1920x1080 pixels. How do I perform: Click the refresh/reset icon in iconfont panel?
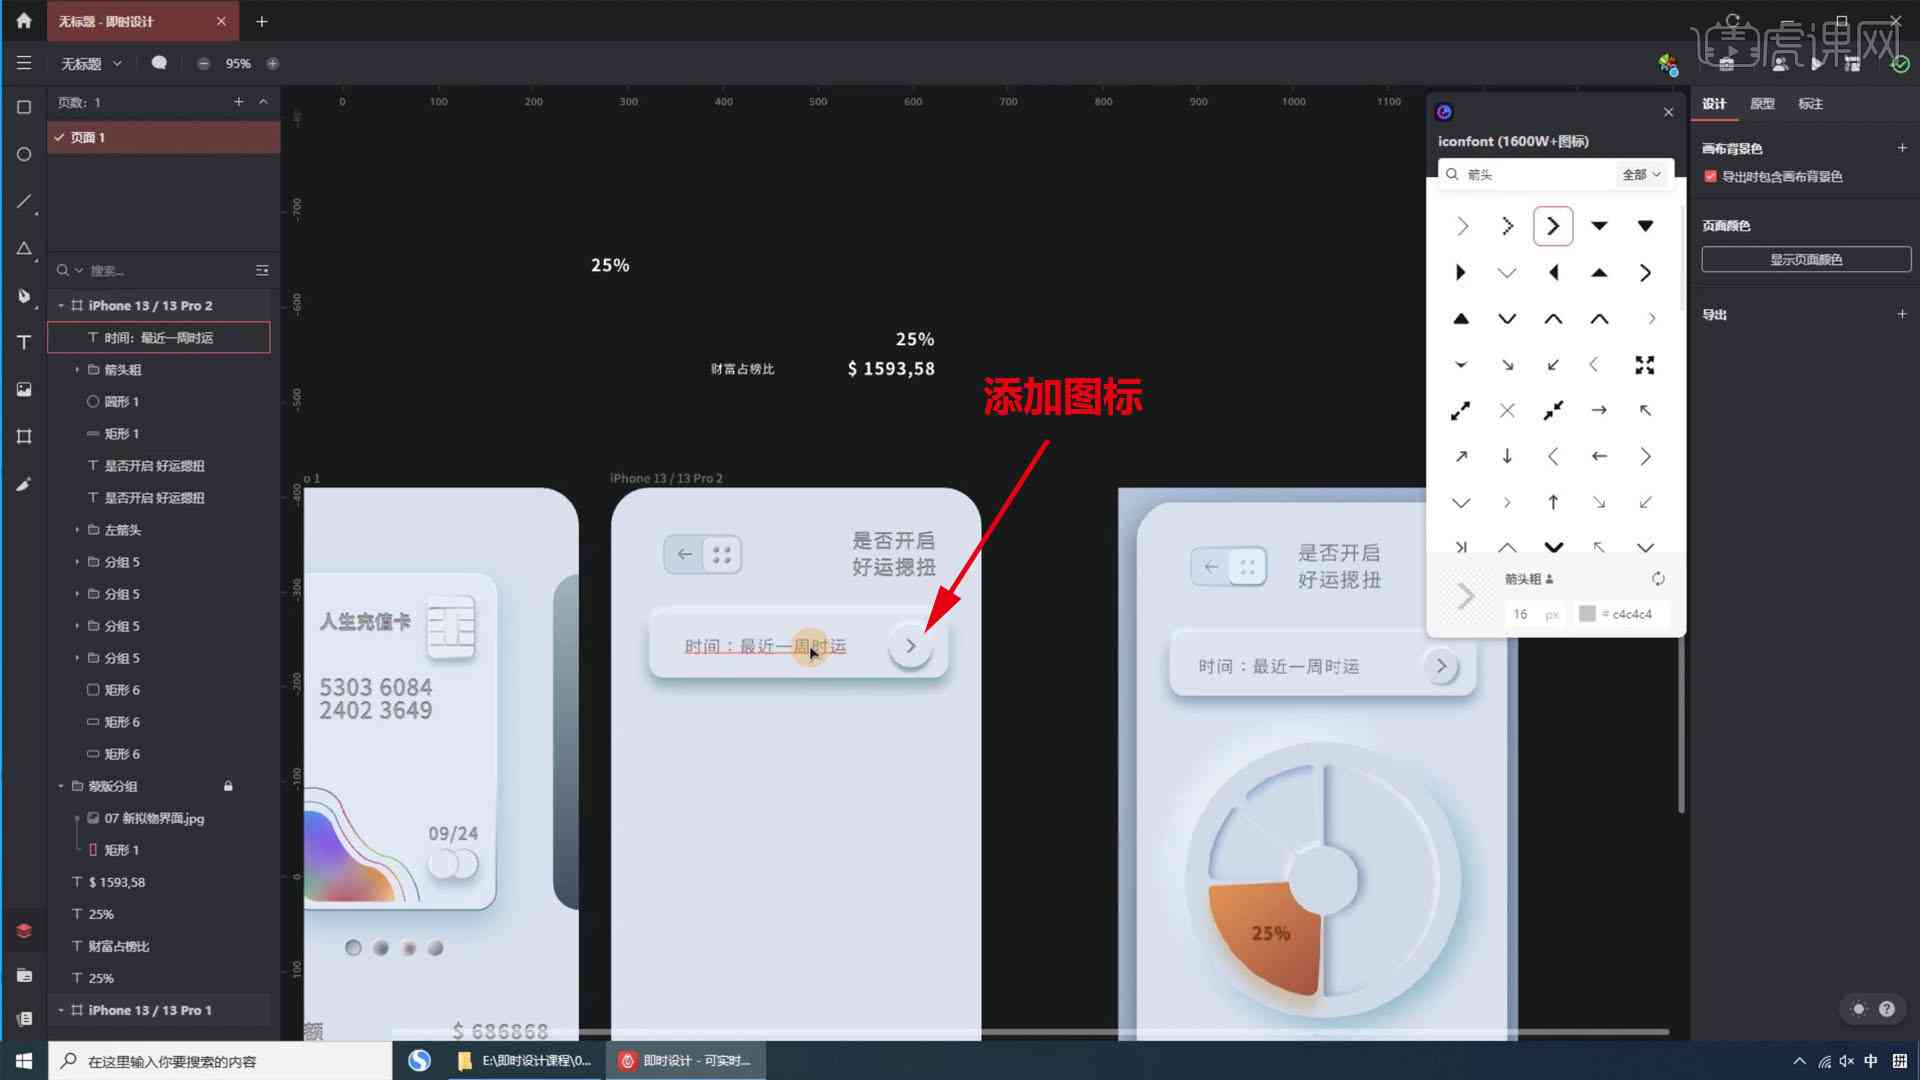pos(1659,578)
